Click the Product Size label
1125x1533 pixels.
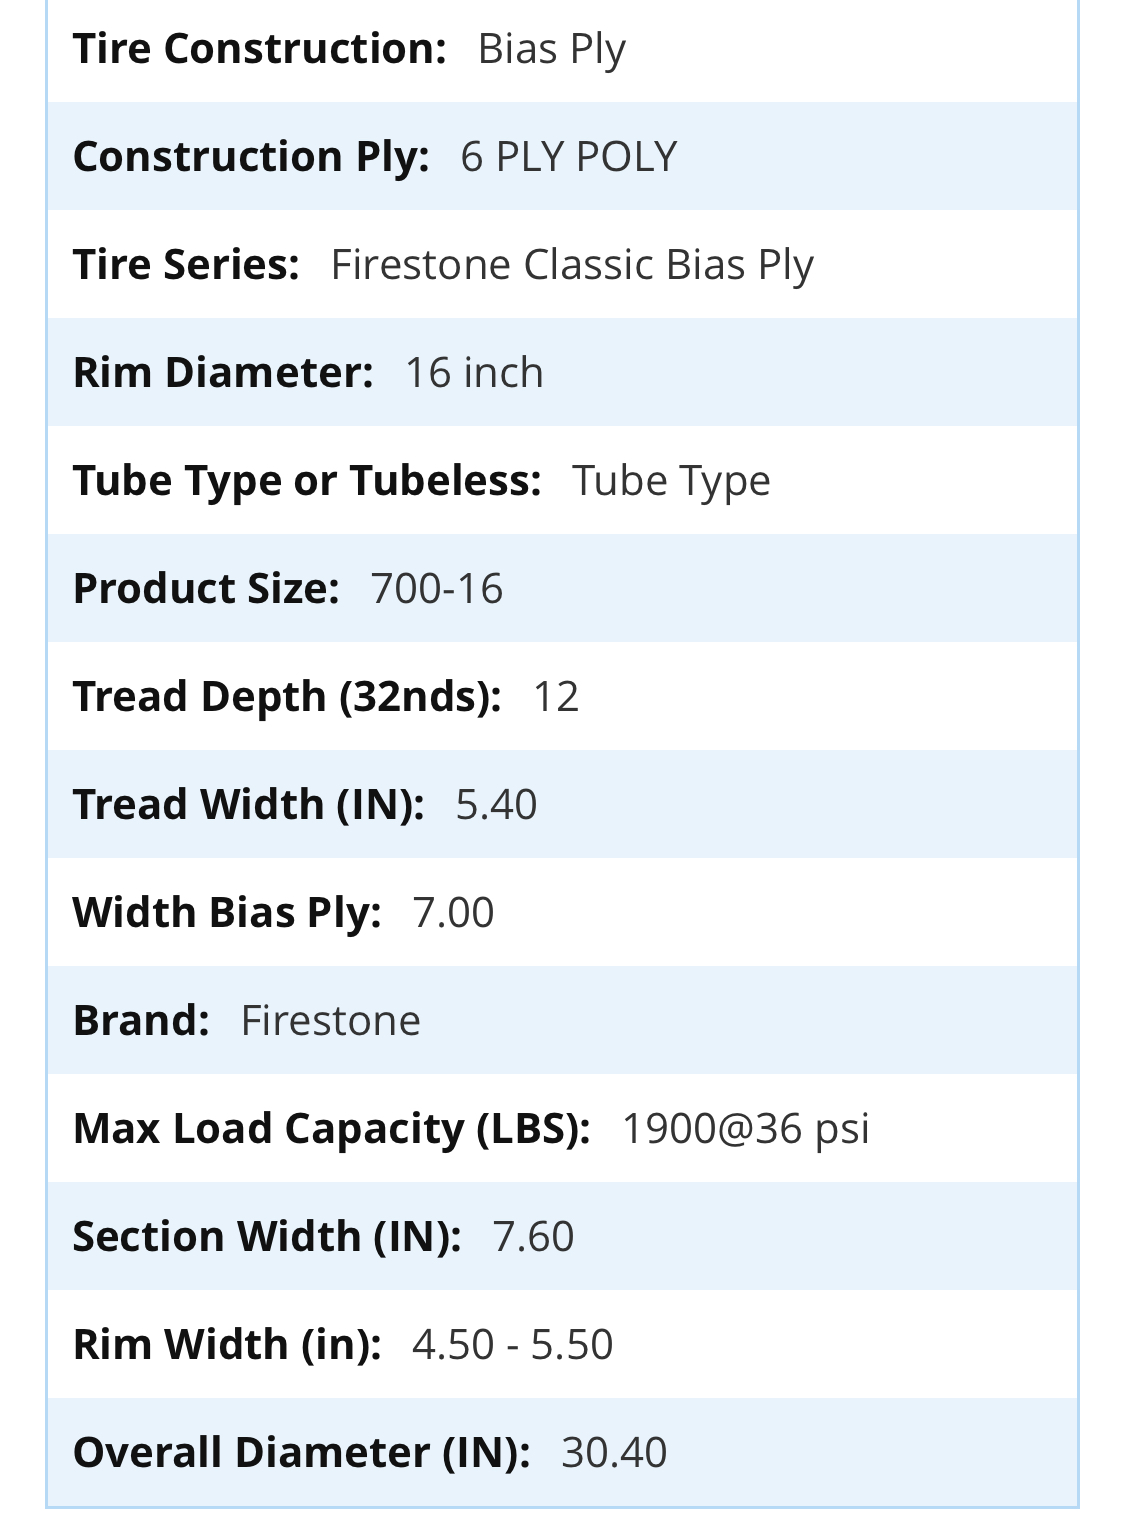point(206,588)
